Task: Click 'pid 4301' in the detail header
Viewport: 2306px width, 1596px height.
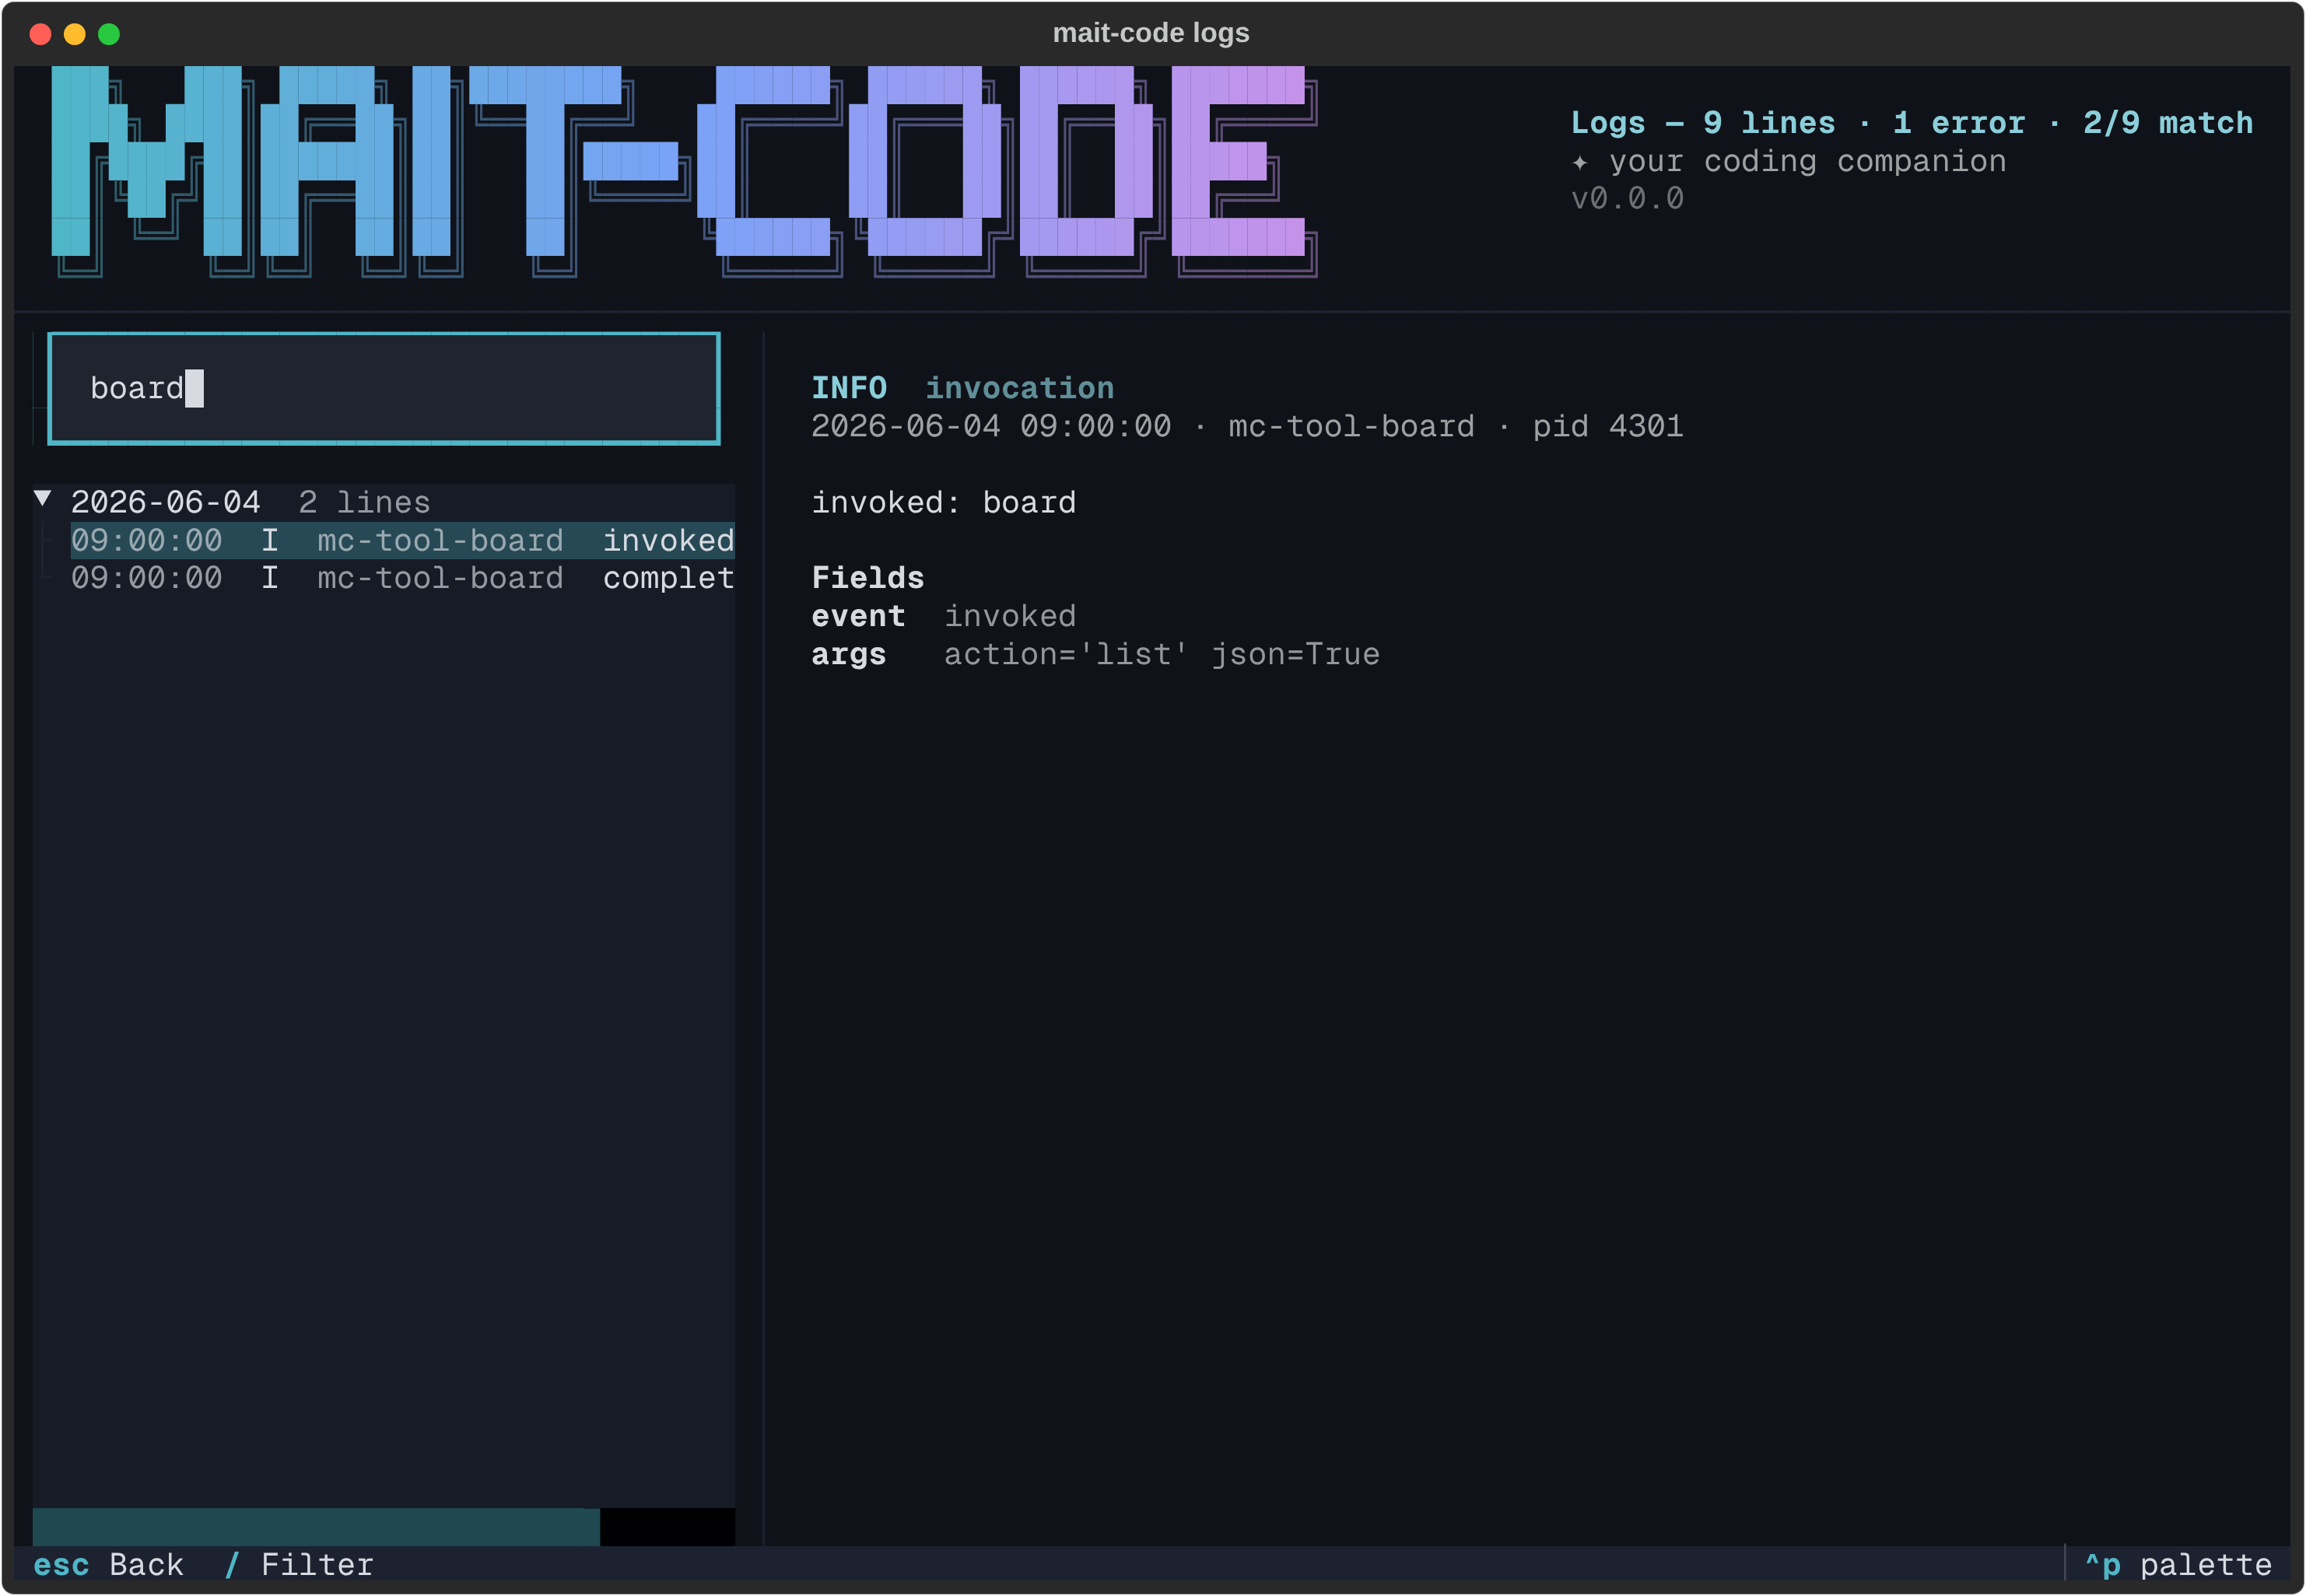Action: [x=1608, y=427]
